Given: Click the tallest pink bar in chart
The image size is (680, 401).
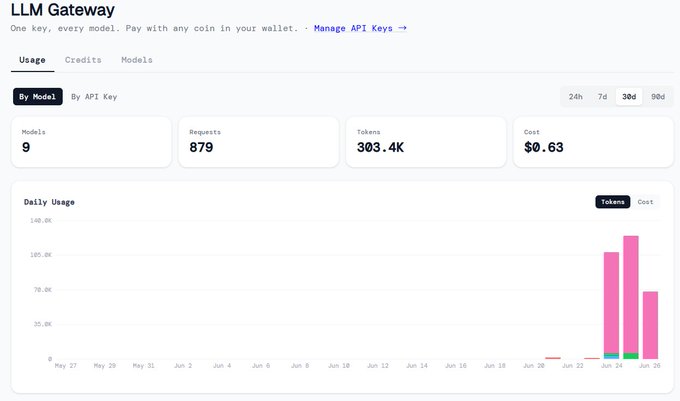Looking at the screenshot, I should coord(631,294).
